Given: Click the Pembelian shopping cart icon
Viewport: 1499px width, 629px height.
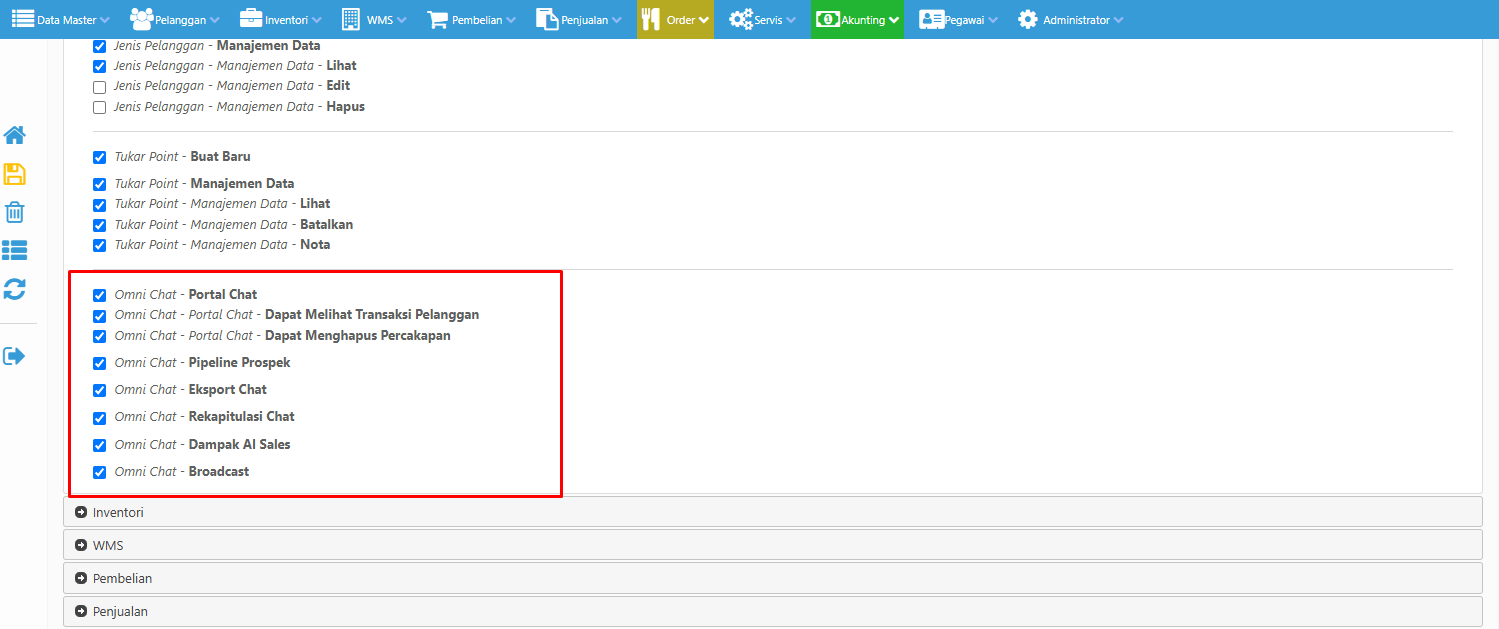Looking at the screenshot, I should coord(437,19).
